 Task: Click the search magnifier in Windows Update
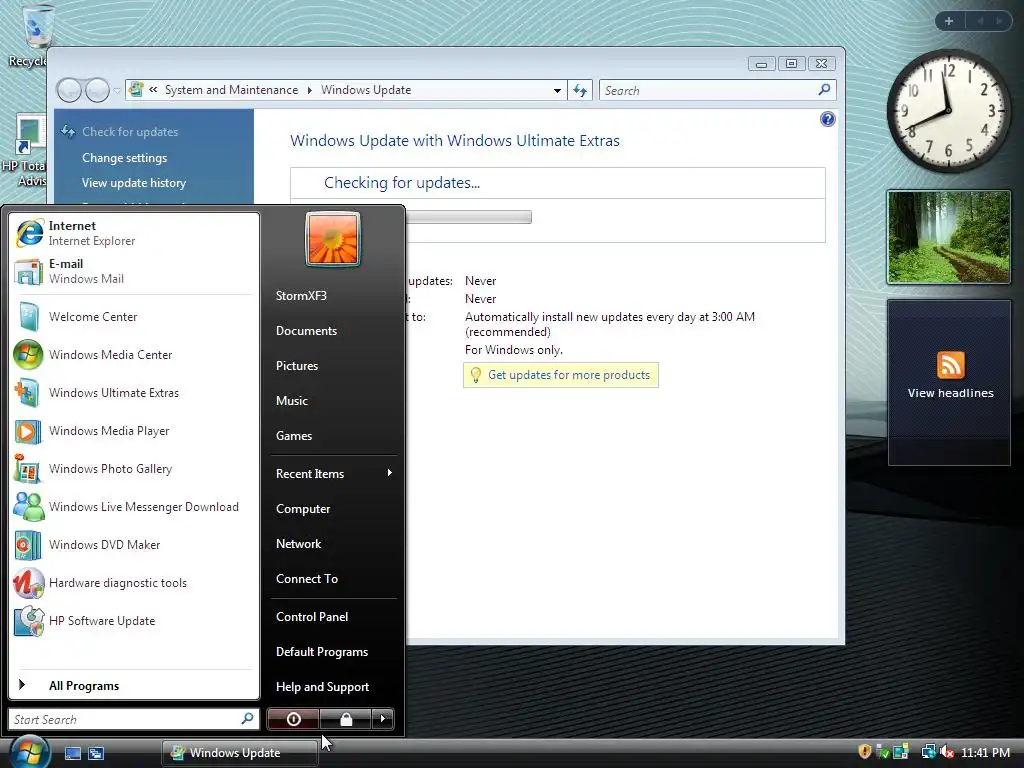[x=824, y=89]
